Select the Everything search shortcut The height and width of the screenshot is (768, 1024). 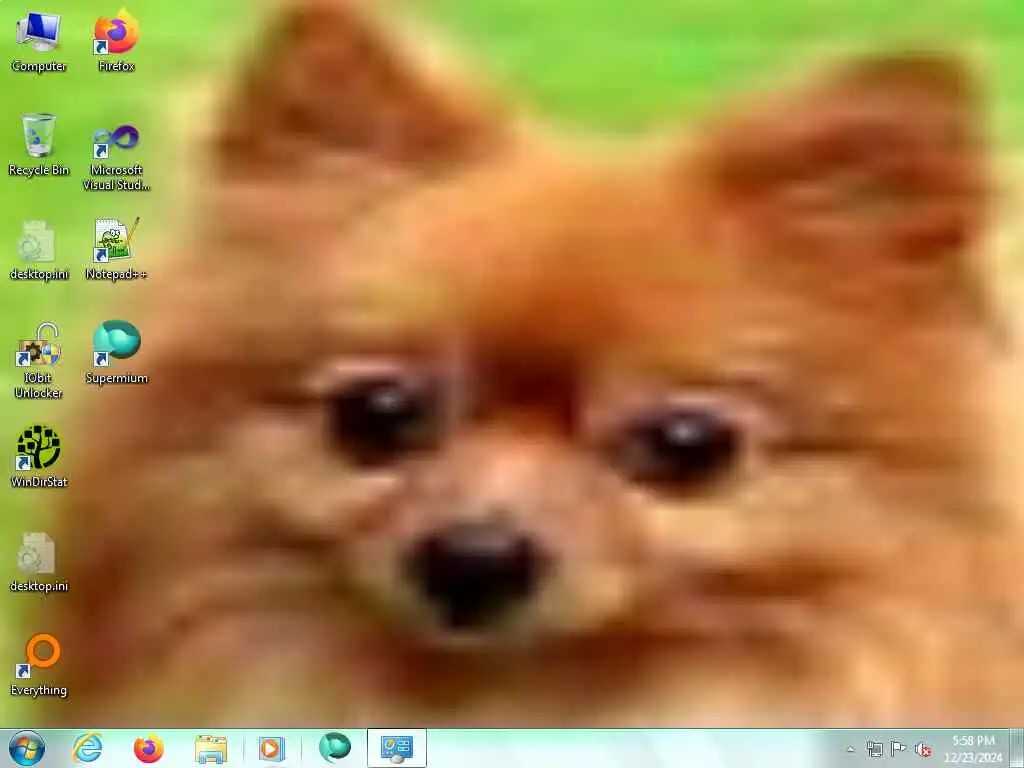[39, 665]
